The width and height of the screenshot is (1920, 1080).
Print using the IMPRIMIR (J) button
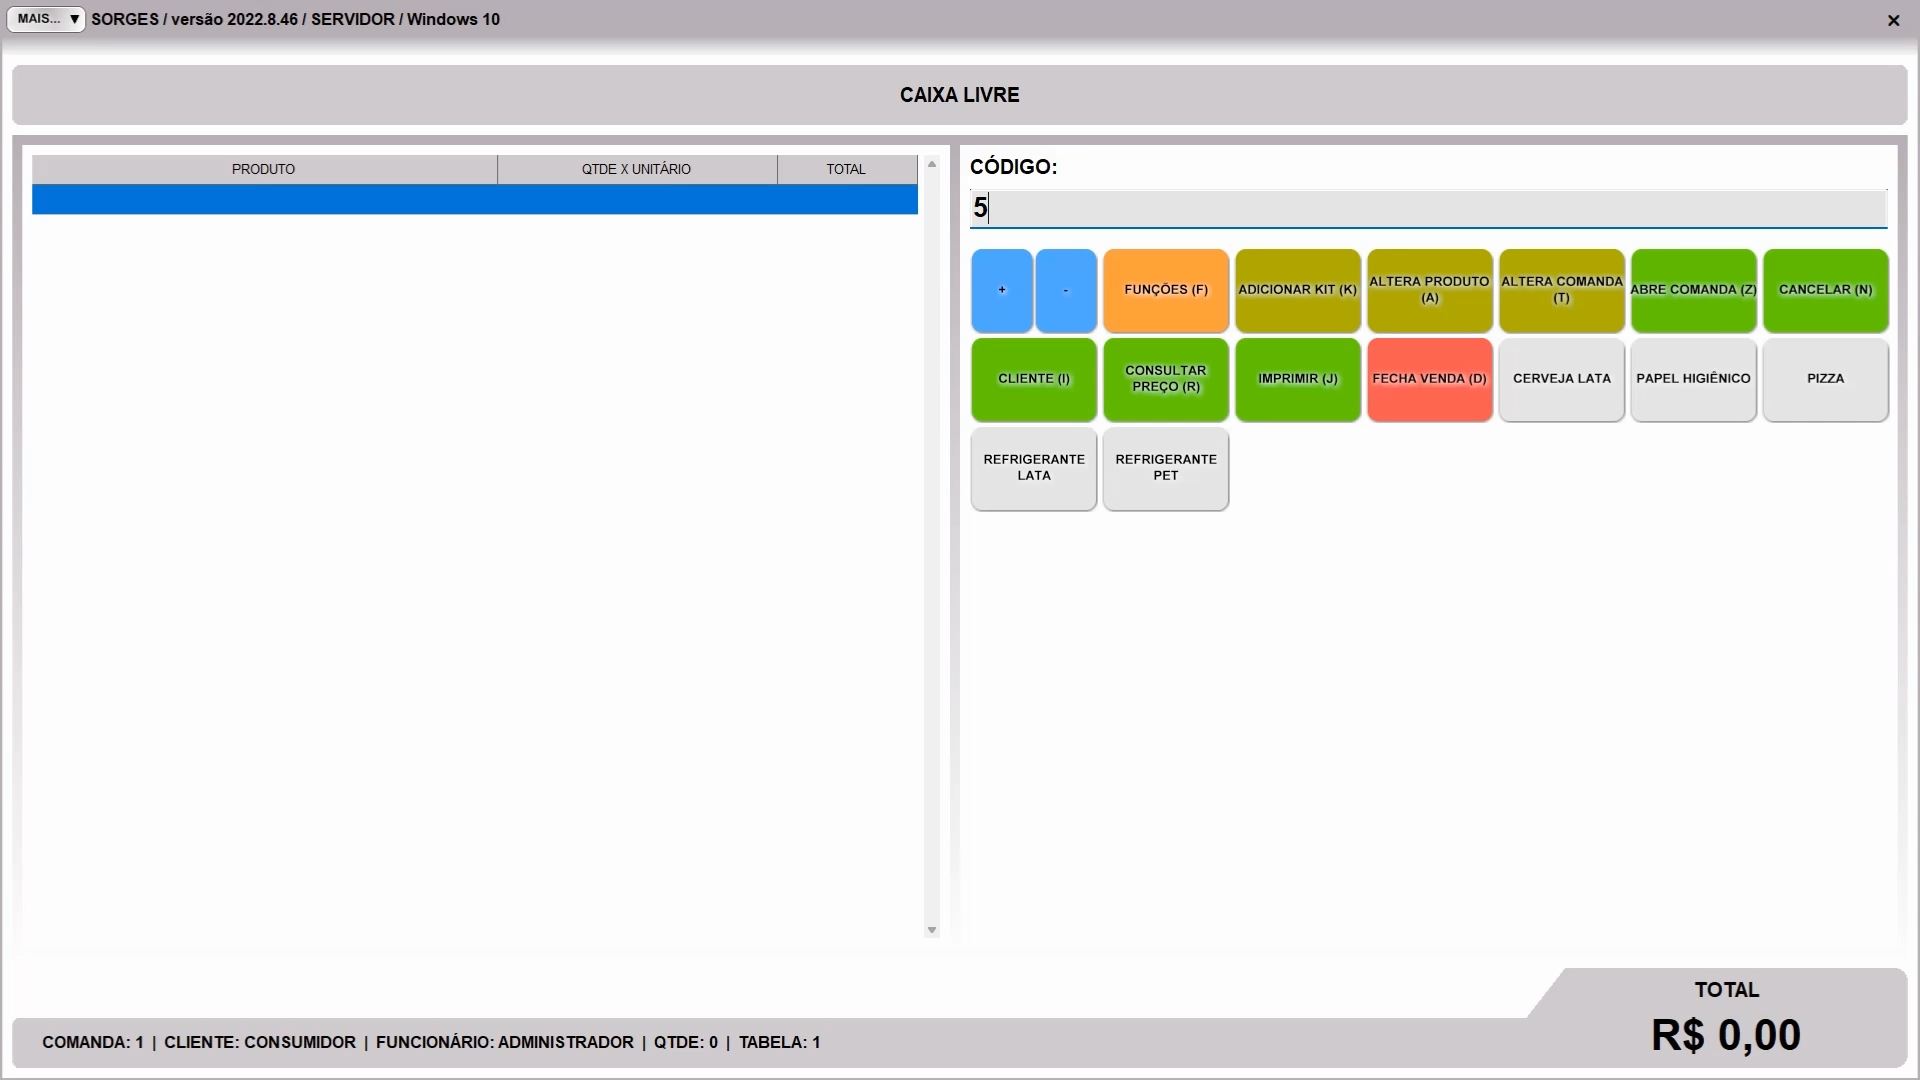1297,379
